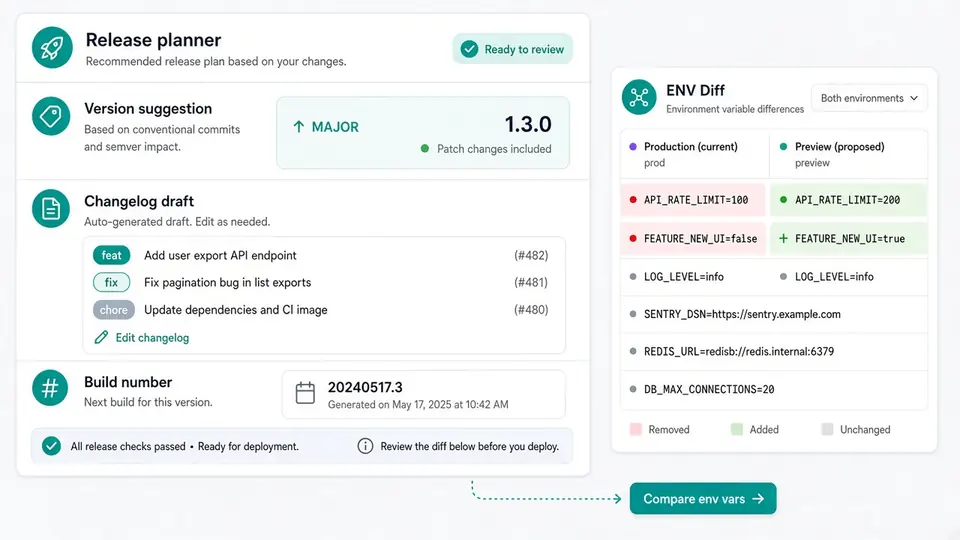960x540 pixels.
Task: Select the chore tag badge
Action: pos(114,310)
